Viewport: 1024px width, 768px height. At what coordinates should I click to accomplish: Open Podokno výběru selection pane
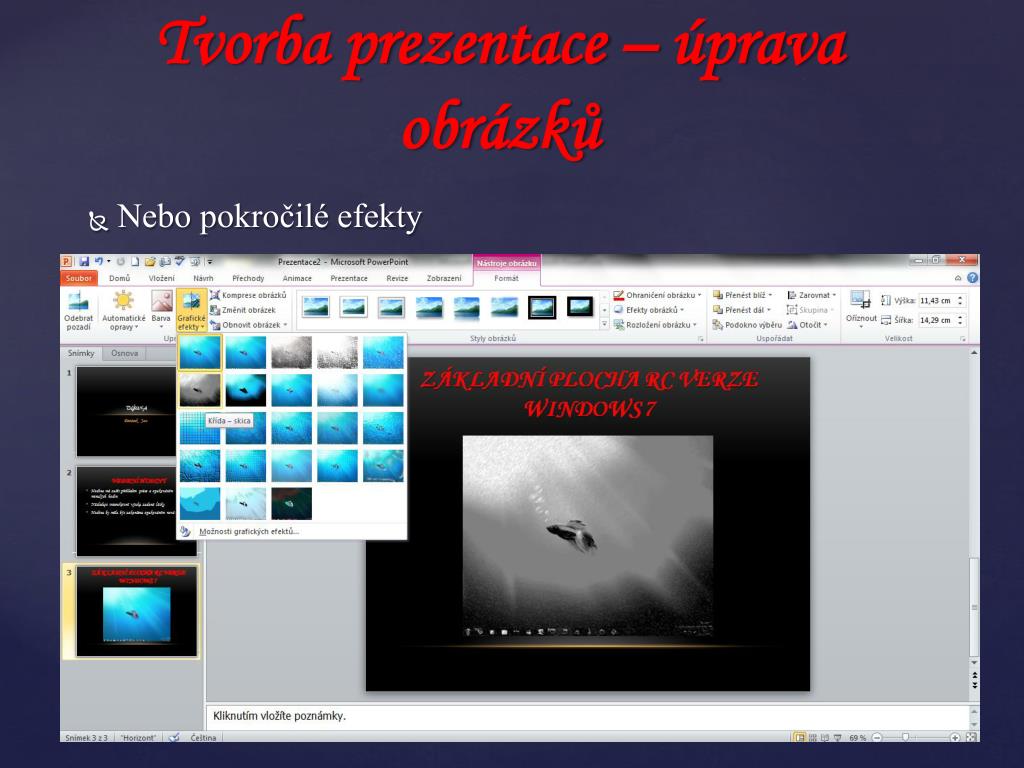point(746,325)
